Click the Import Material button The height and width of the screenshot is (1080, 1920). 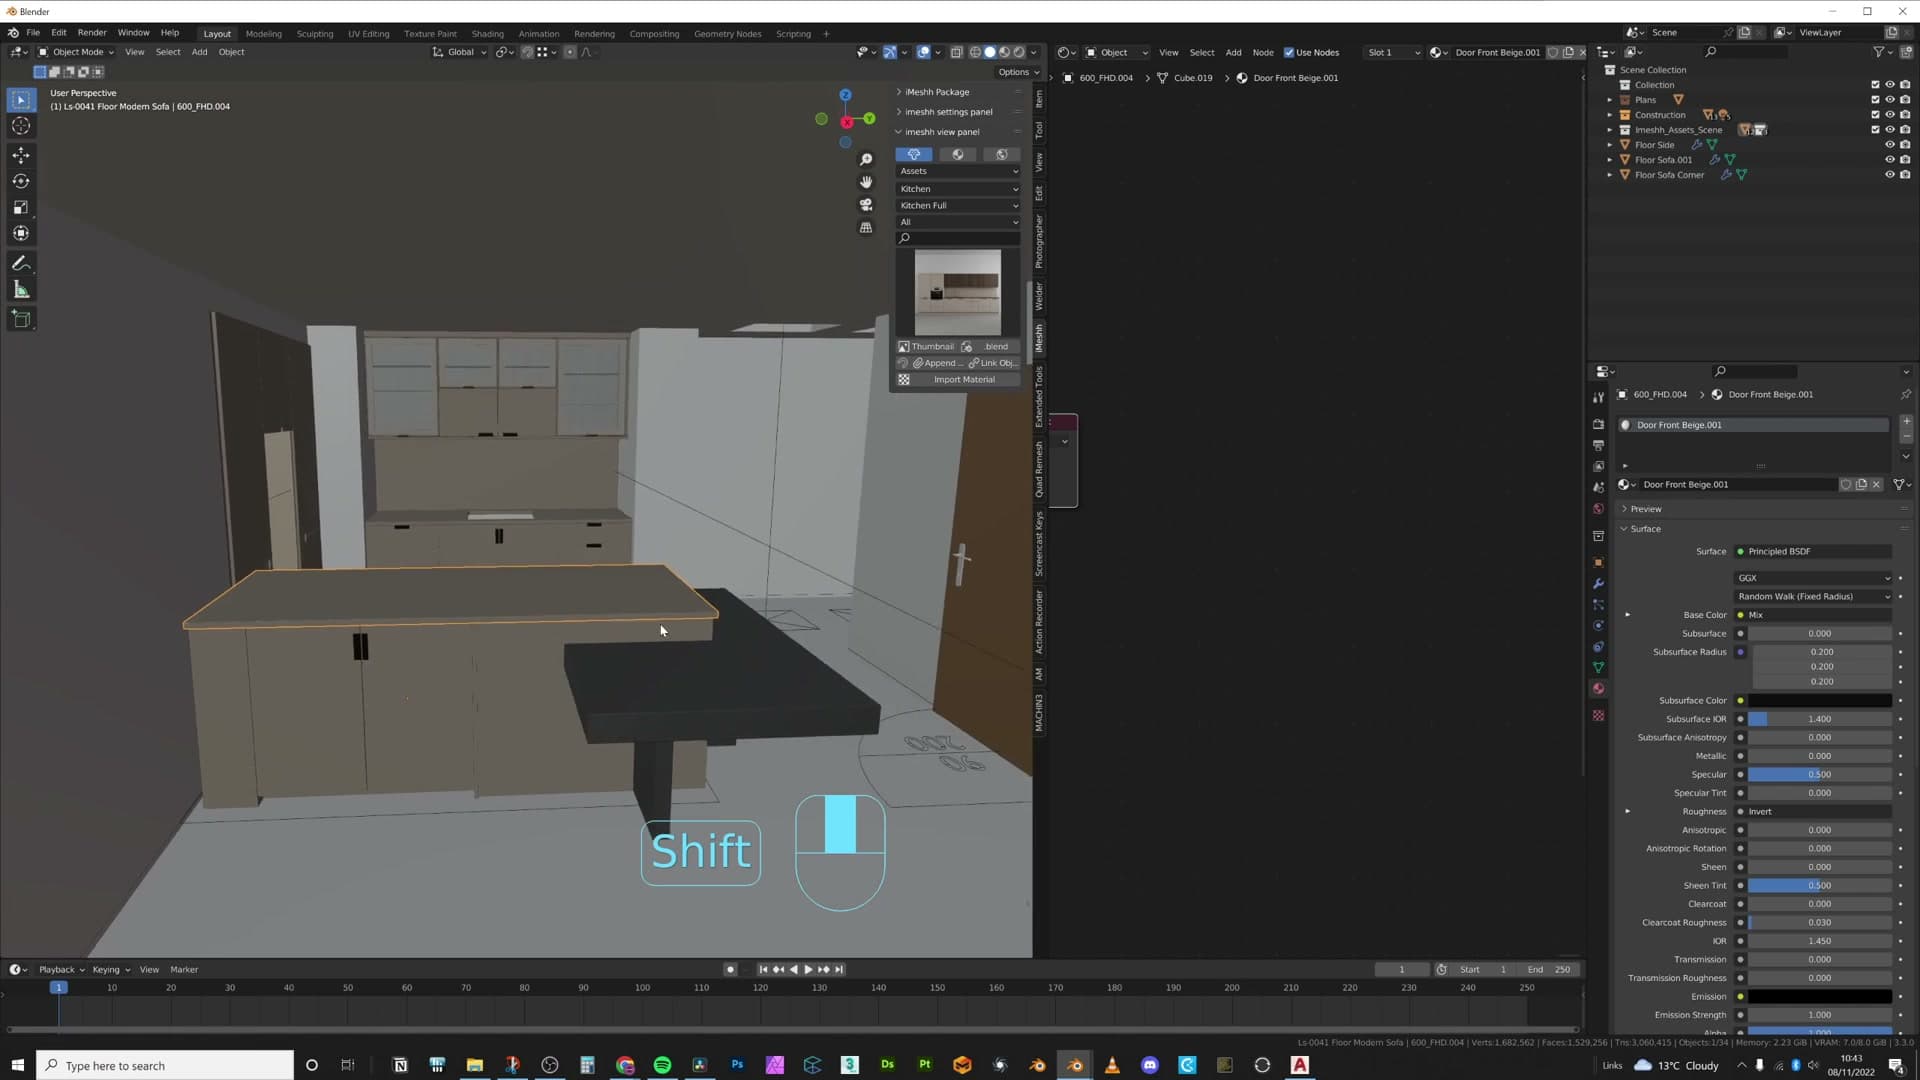(958, 380)
